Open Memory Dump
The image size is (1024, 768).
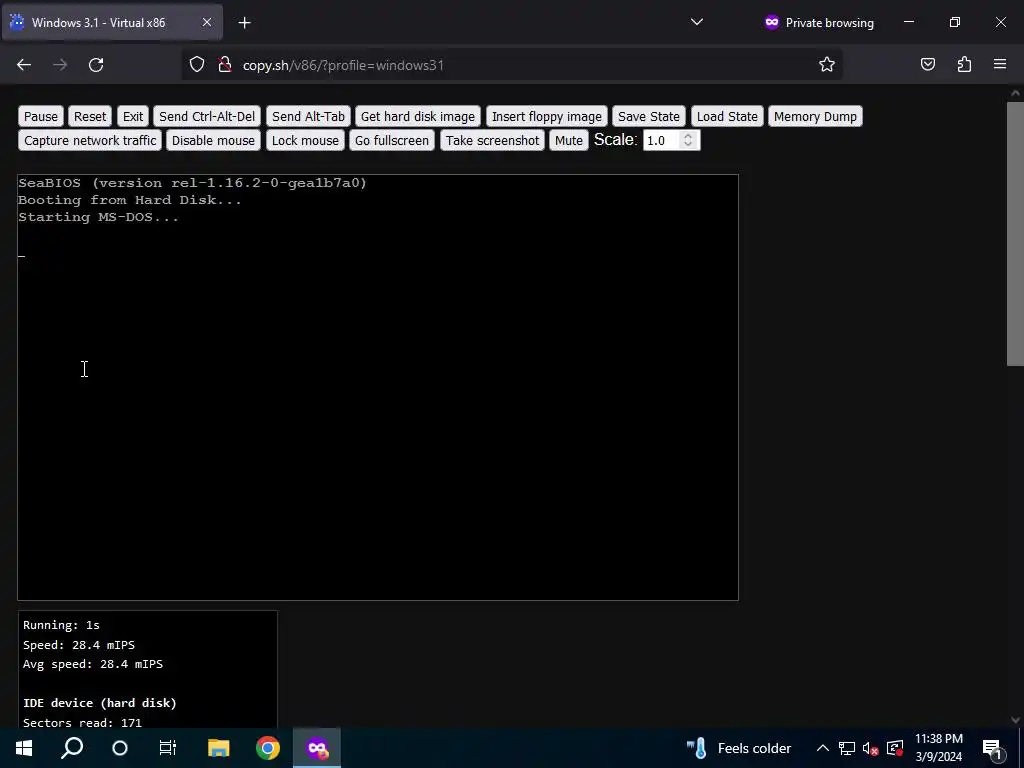(x=815, y=116)
